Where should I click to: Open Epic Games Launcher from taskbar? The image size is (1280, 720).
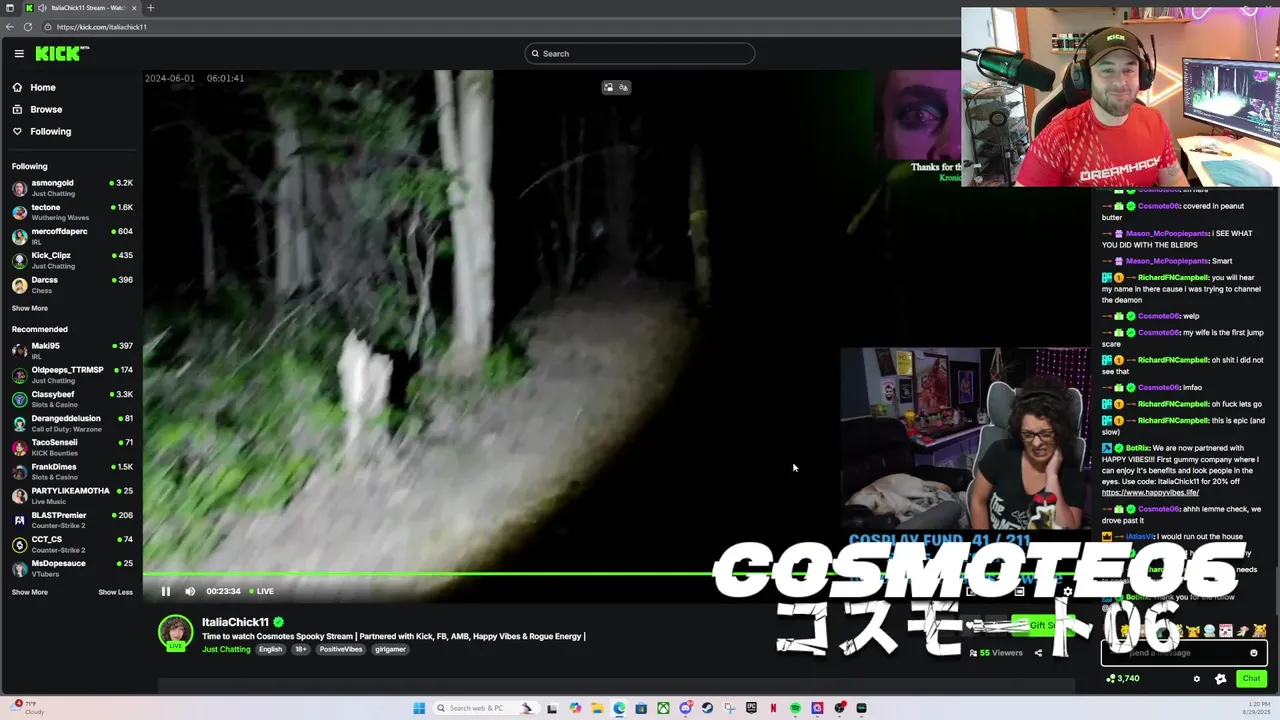pyautogui.click(x=751, y=708)
